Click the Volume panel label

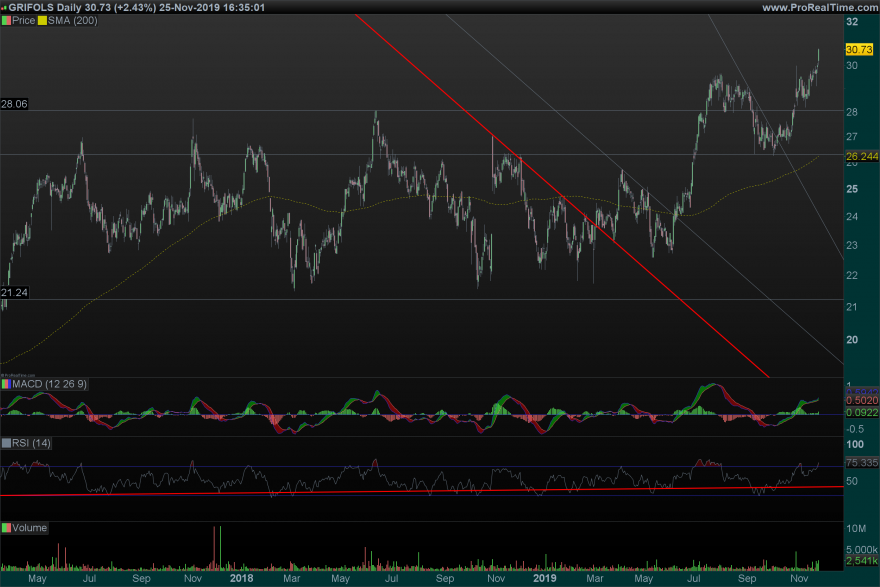(30, 527)
